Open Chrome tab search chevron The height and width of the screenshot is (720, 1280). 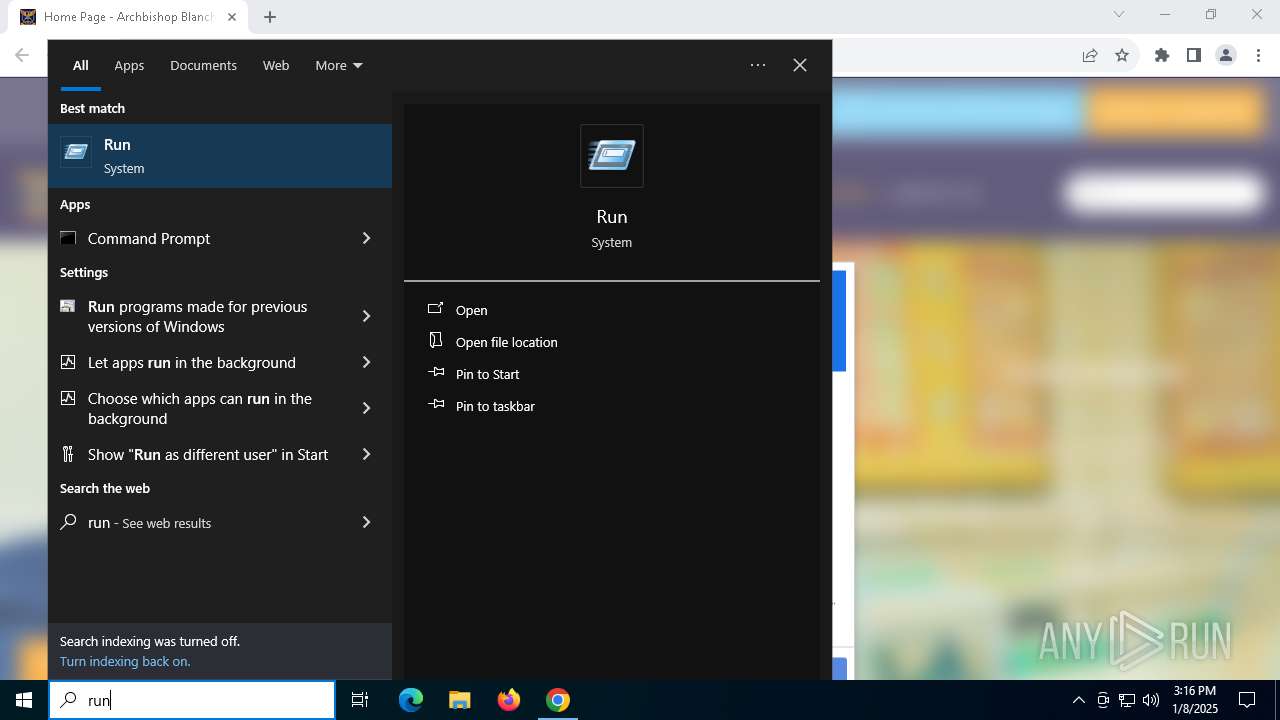tap(1119, 14)
